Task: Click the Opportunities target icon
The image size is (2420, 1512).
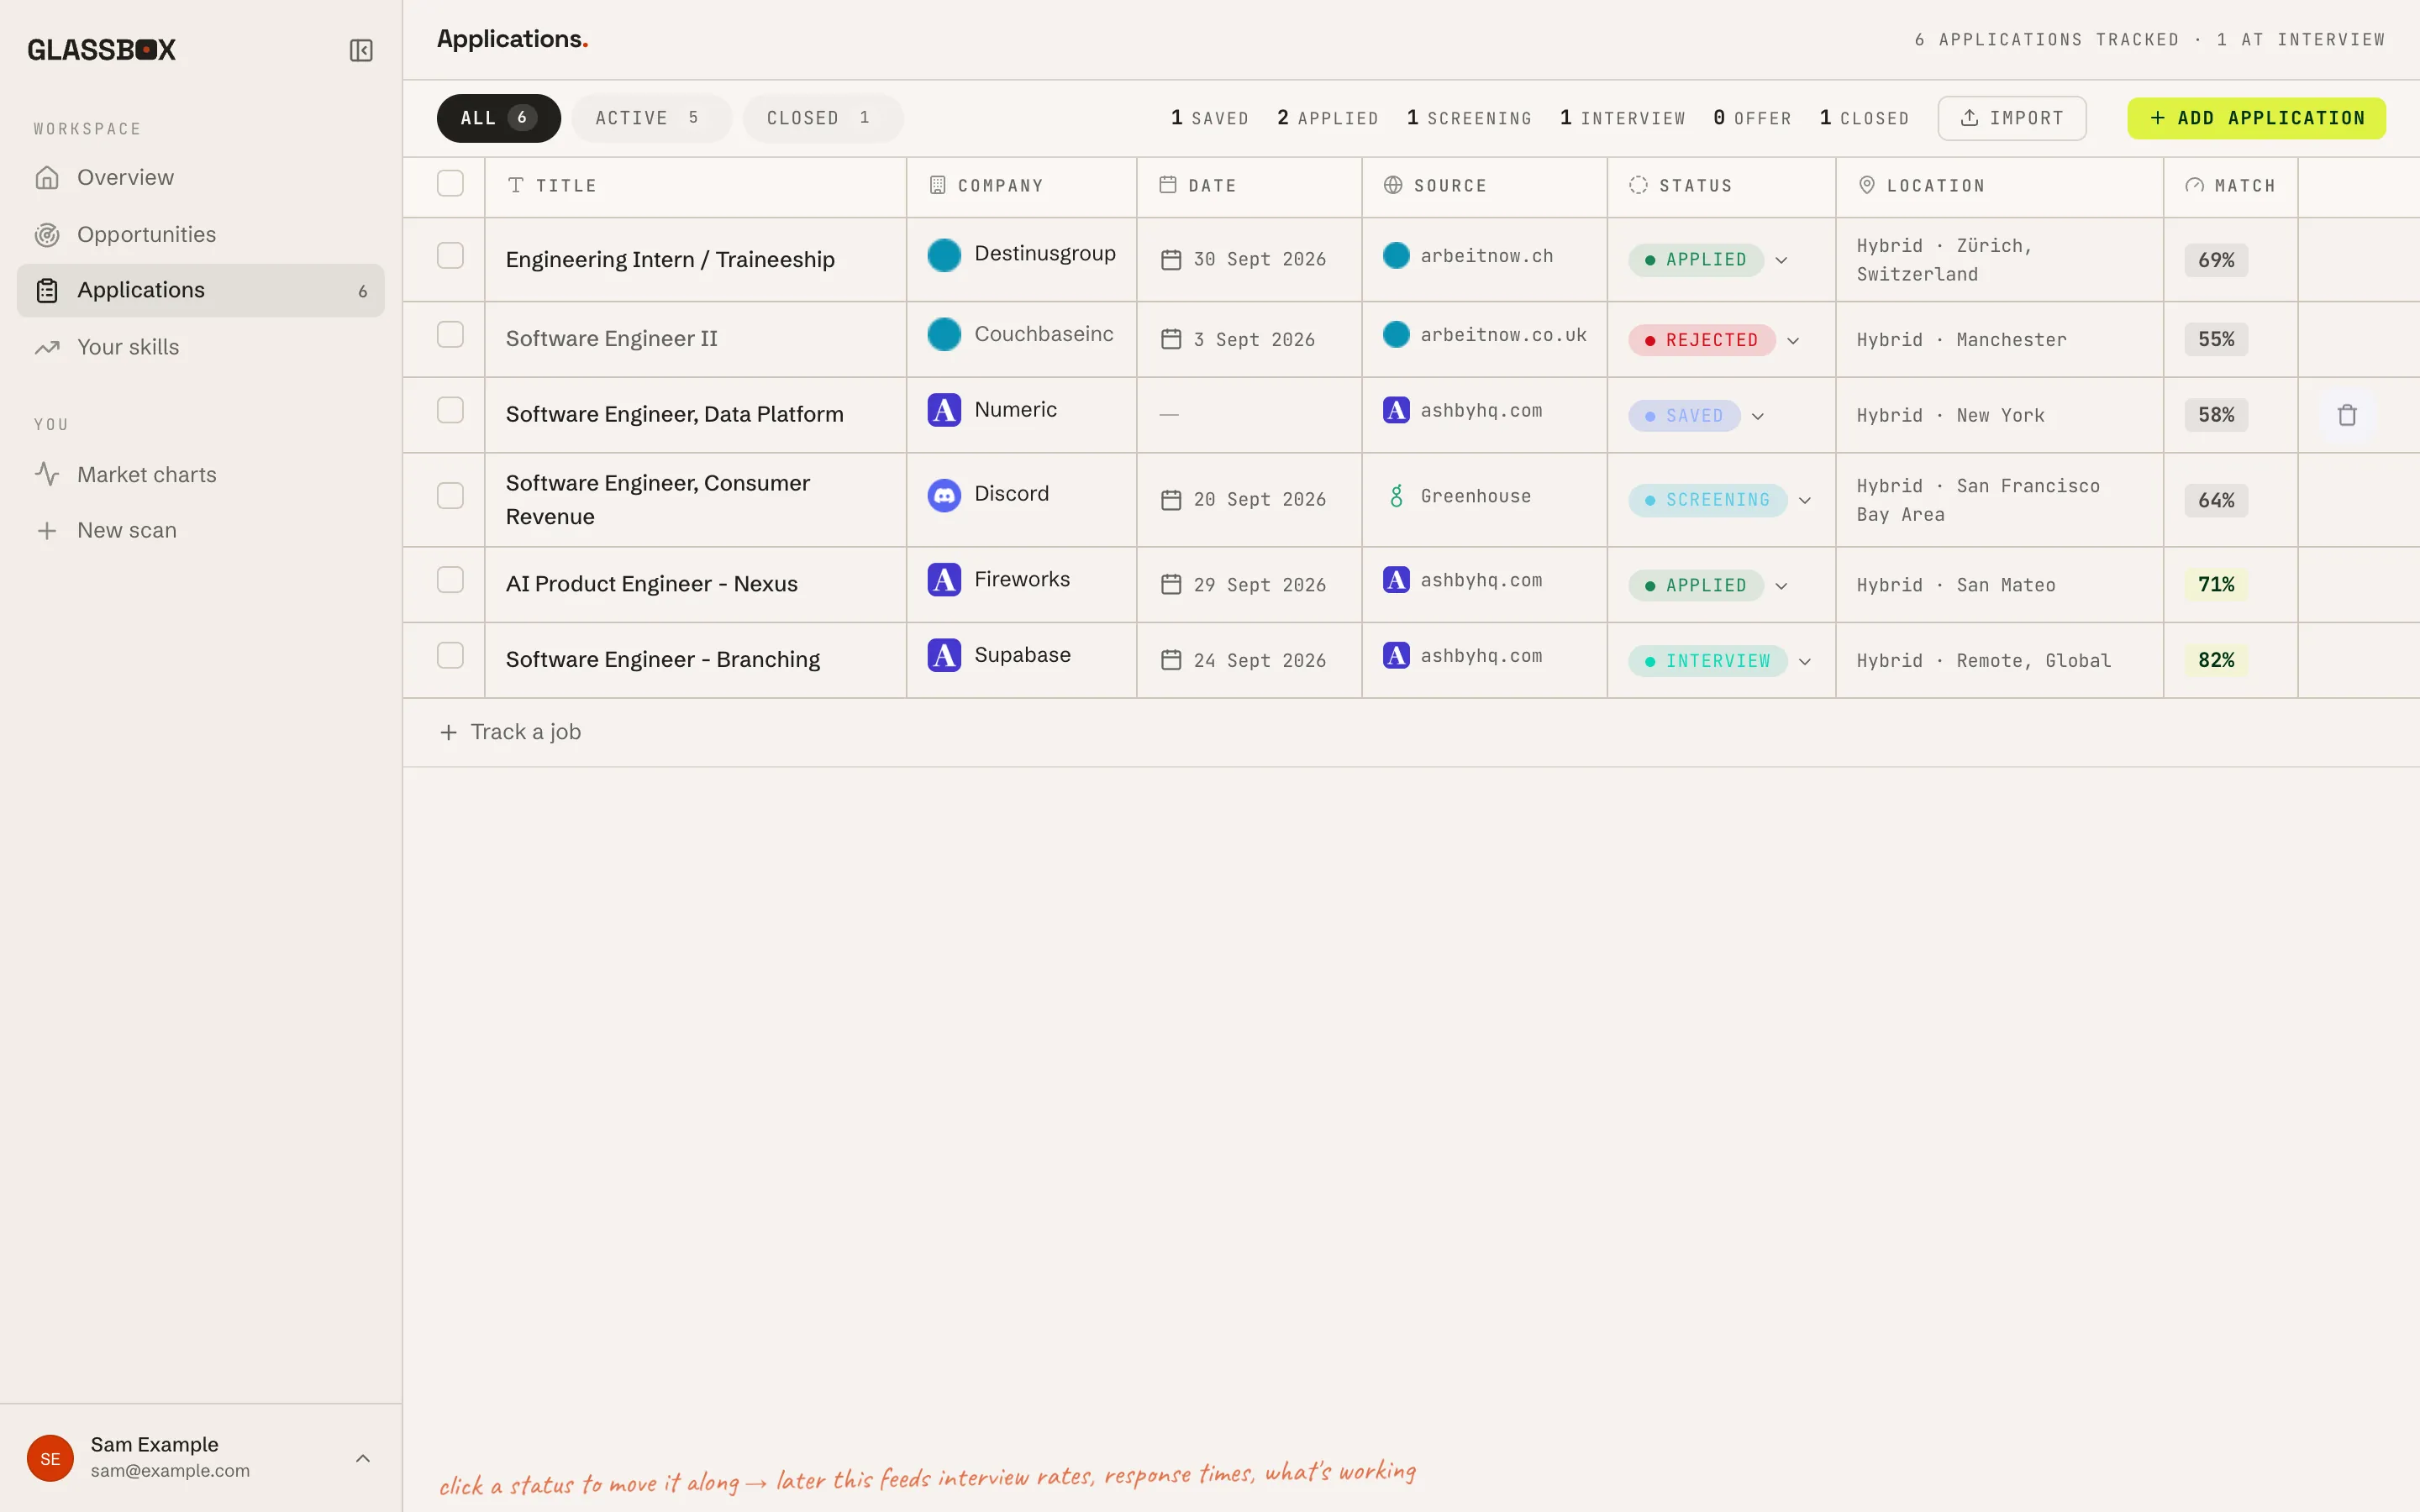Action: click(47, 235)
